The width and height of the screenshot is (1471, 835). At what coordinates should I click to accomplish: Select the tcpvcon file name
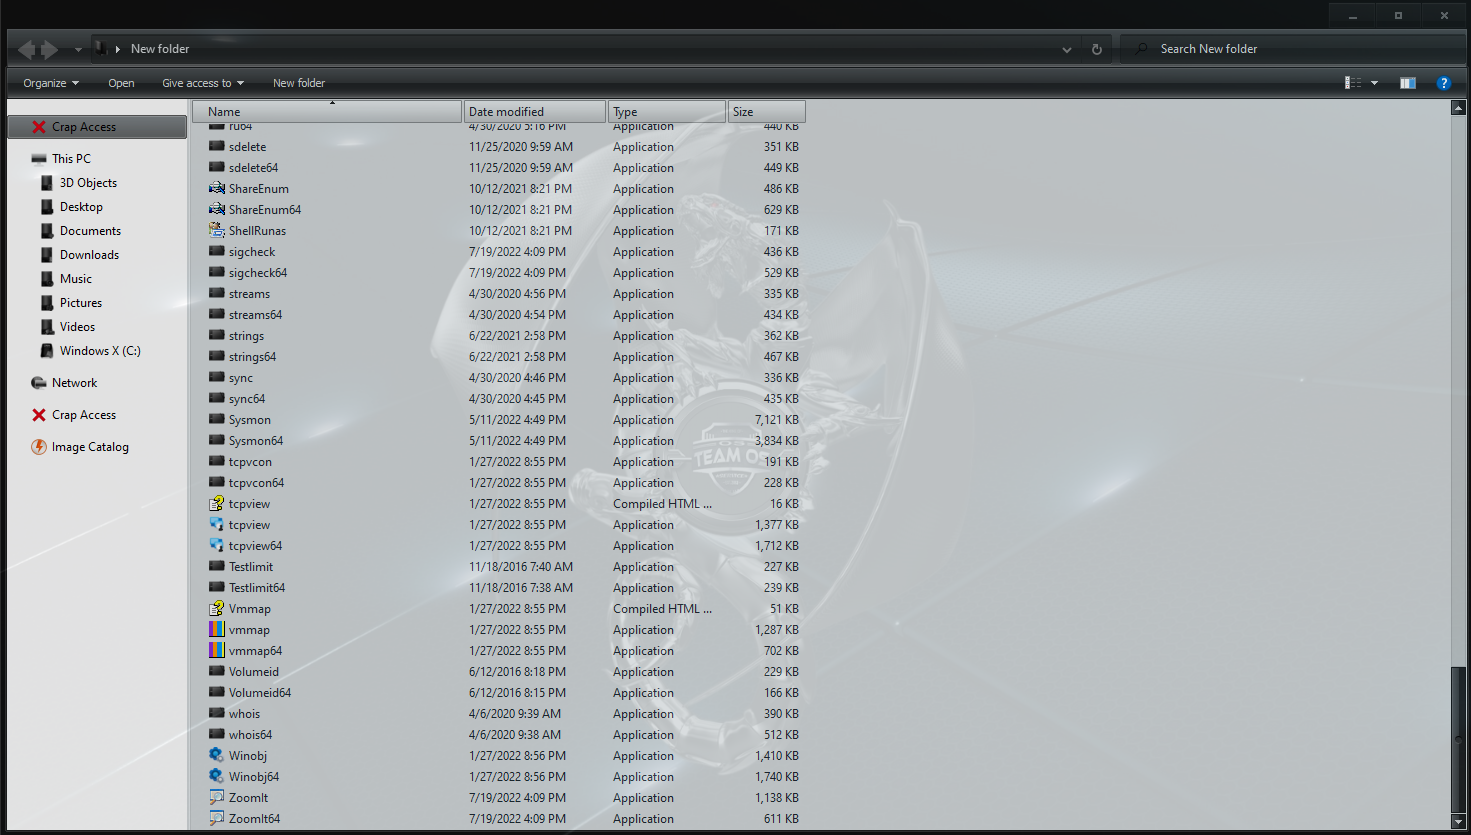point(250,462)
